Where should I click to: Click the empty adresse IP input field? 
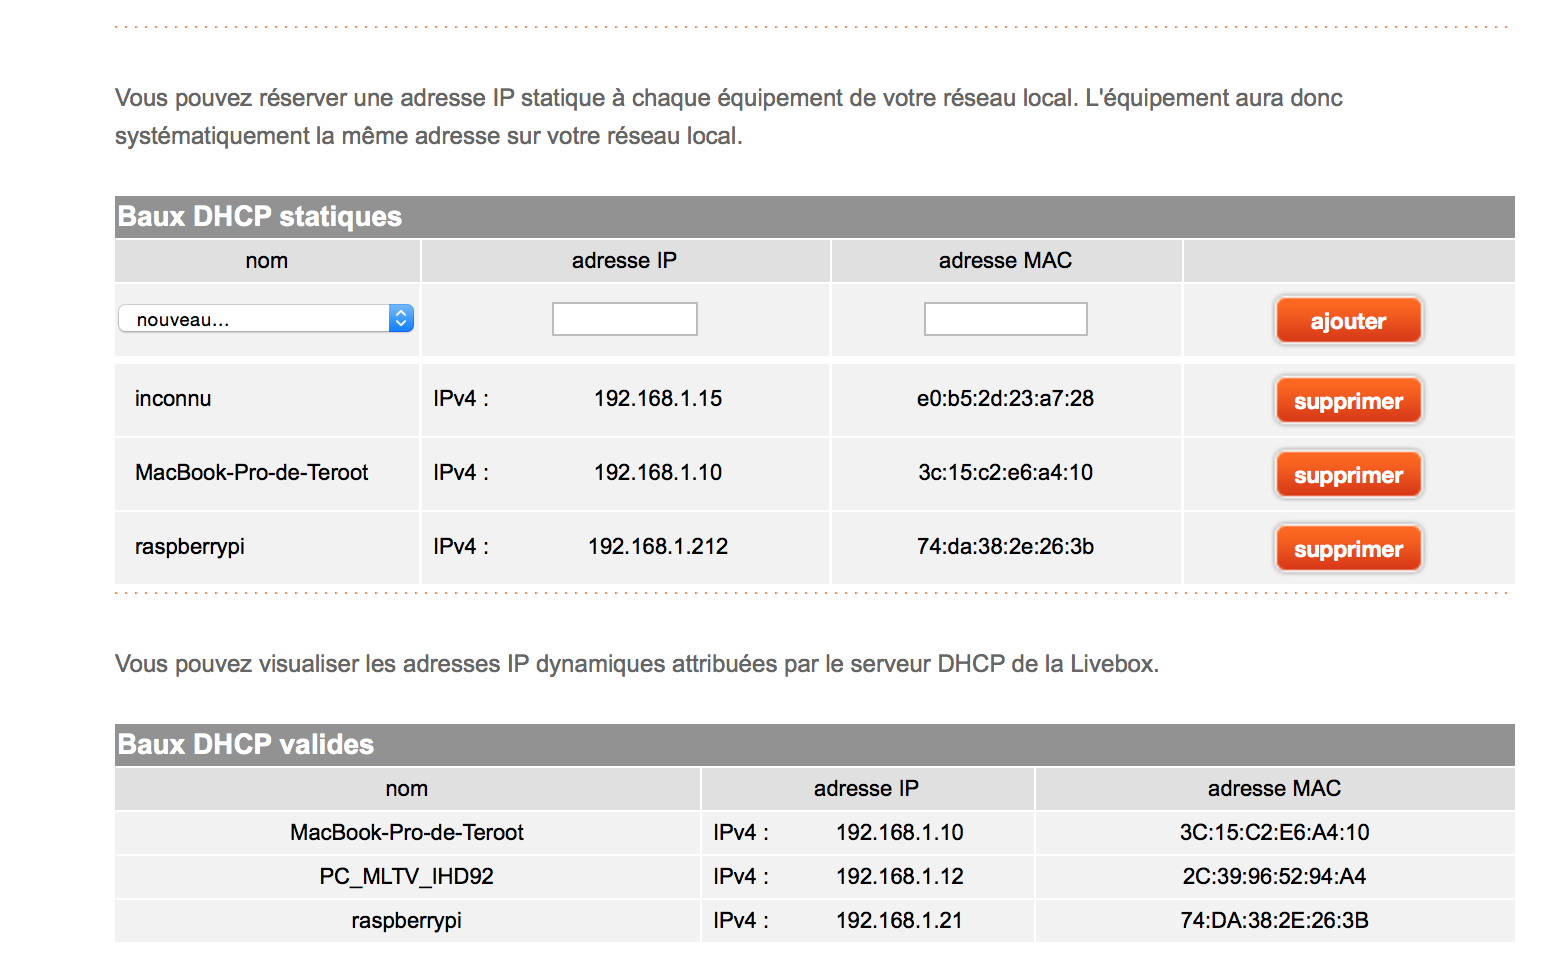[625, 319]
